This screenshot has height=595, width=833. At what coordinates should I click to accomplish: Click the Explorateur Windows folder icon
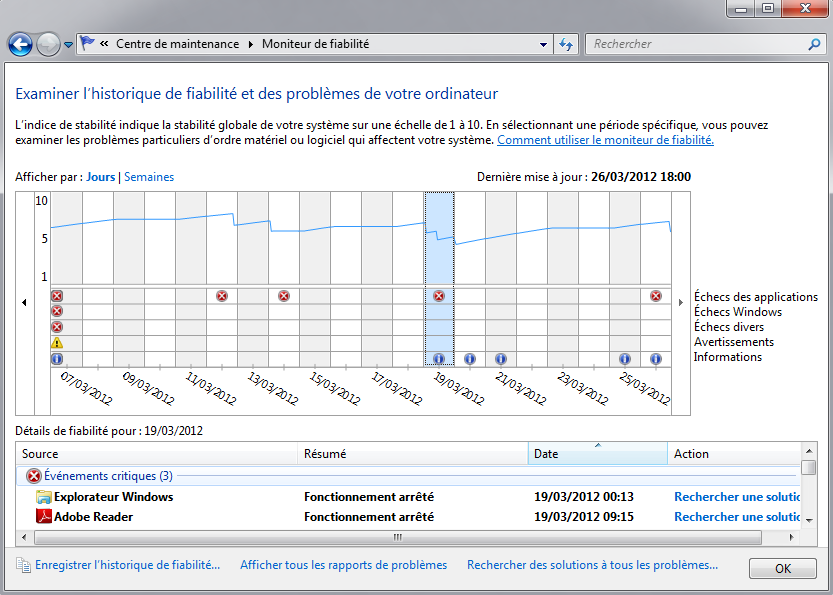44,497
